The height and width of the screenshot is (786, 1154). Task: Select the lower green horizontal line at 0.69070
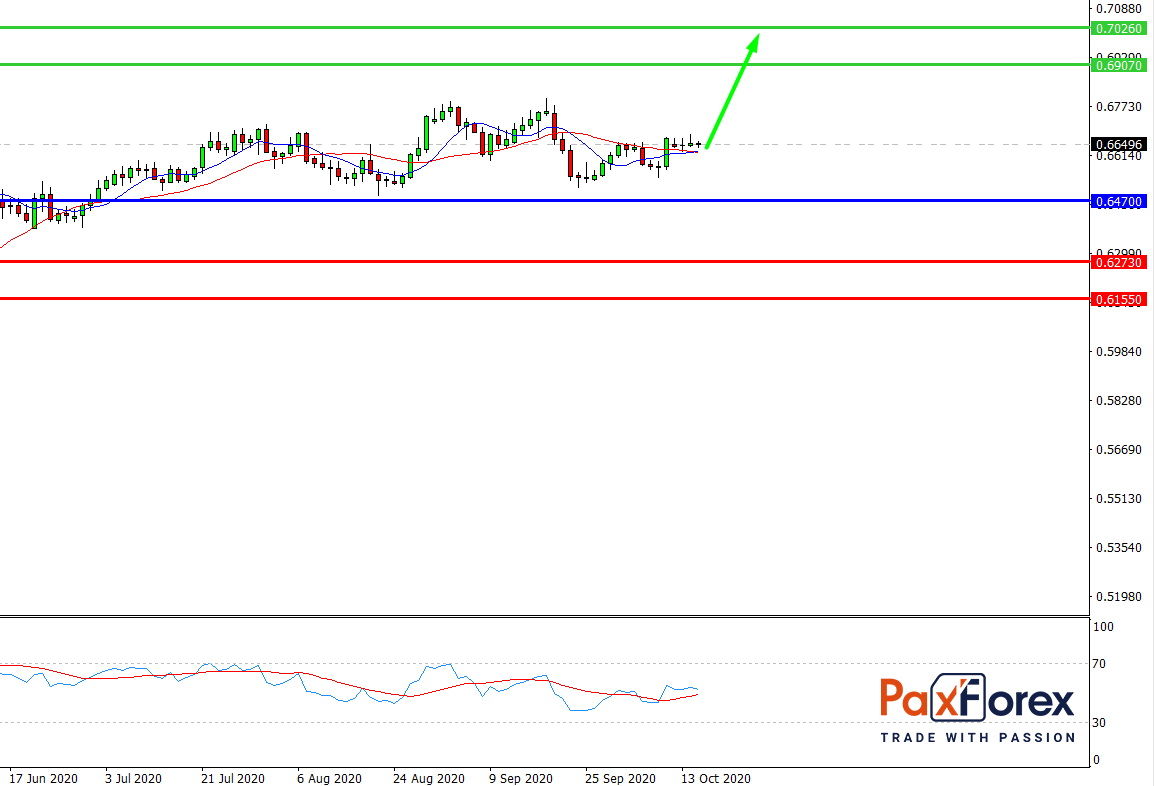545,65
